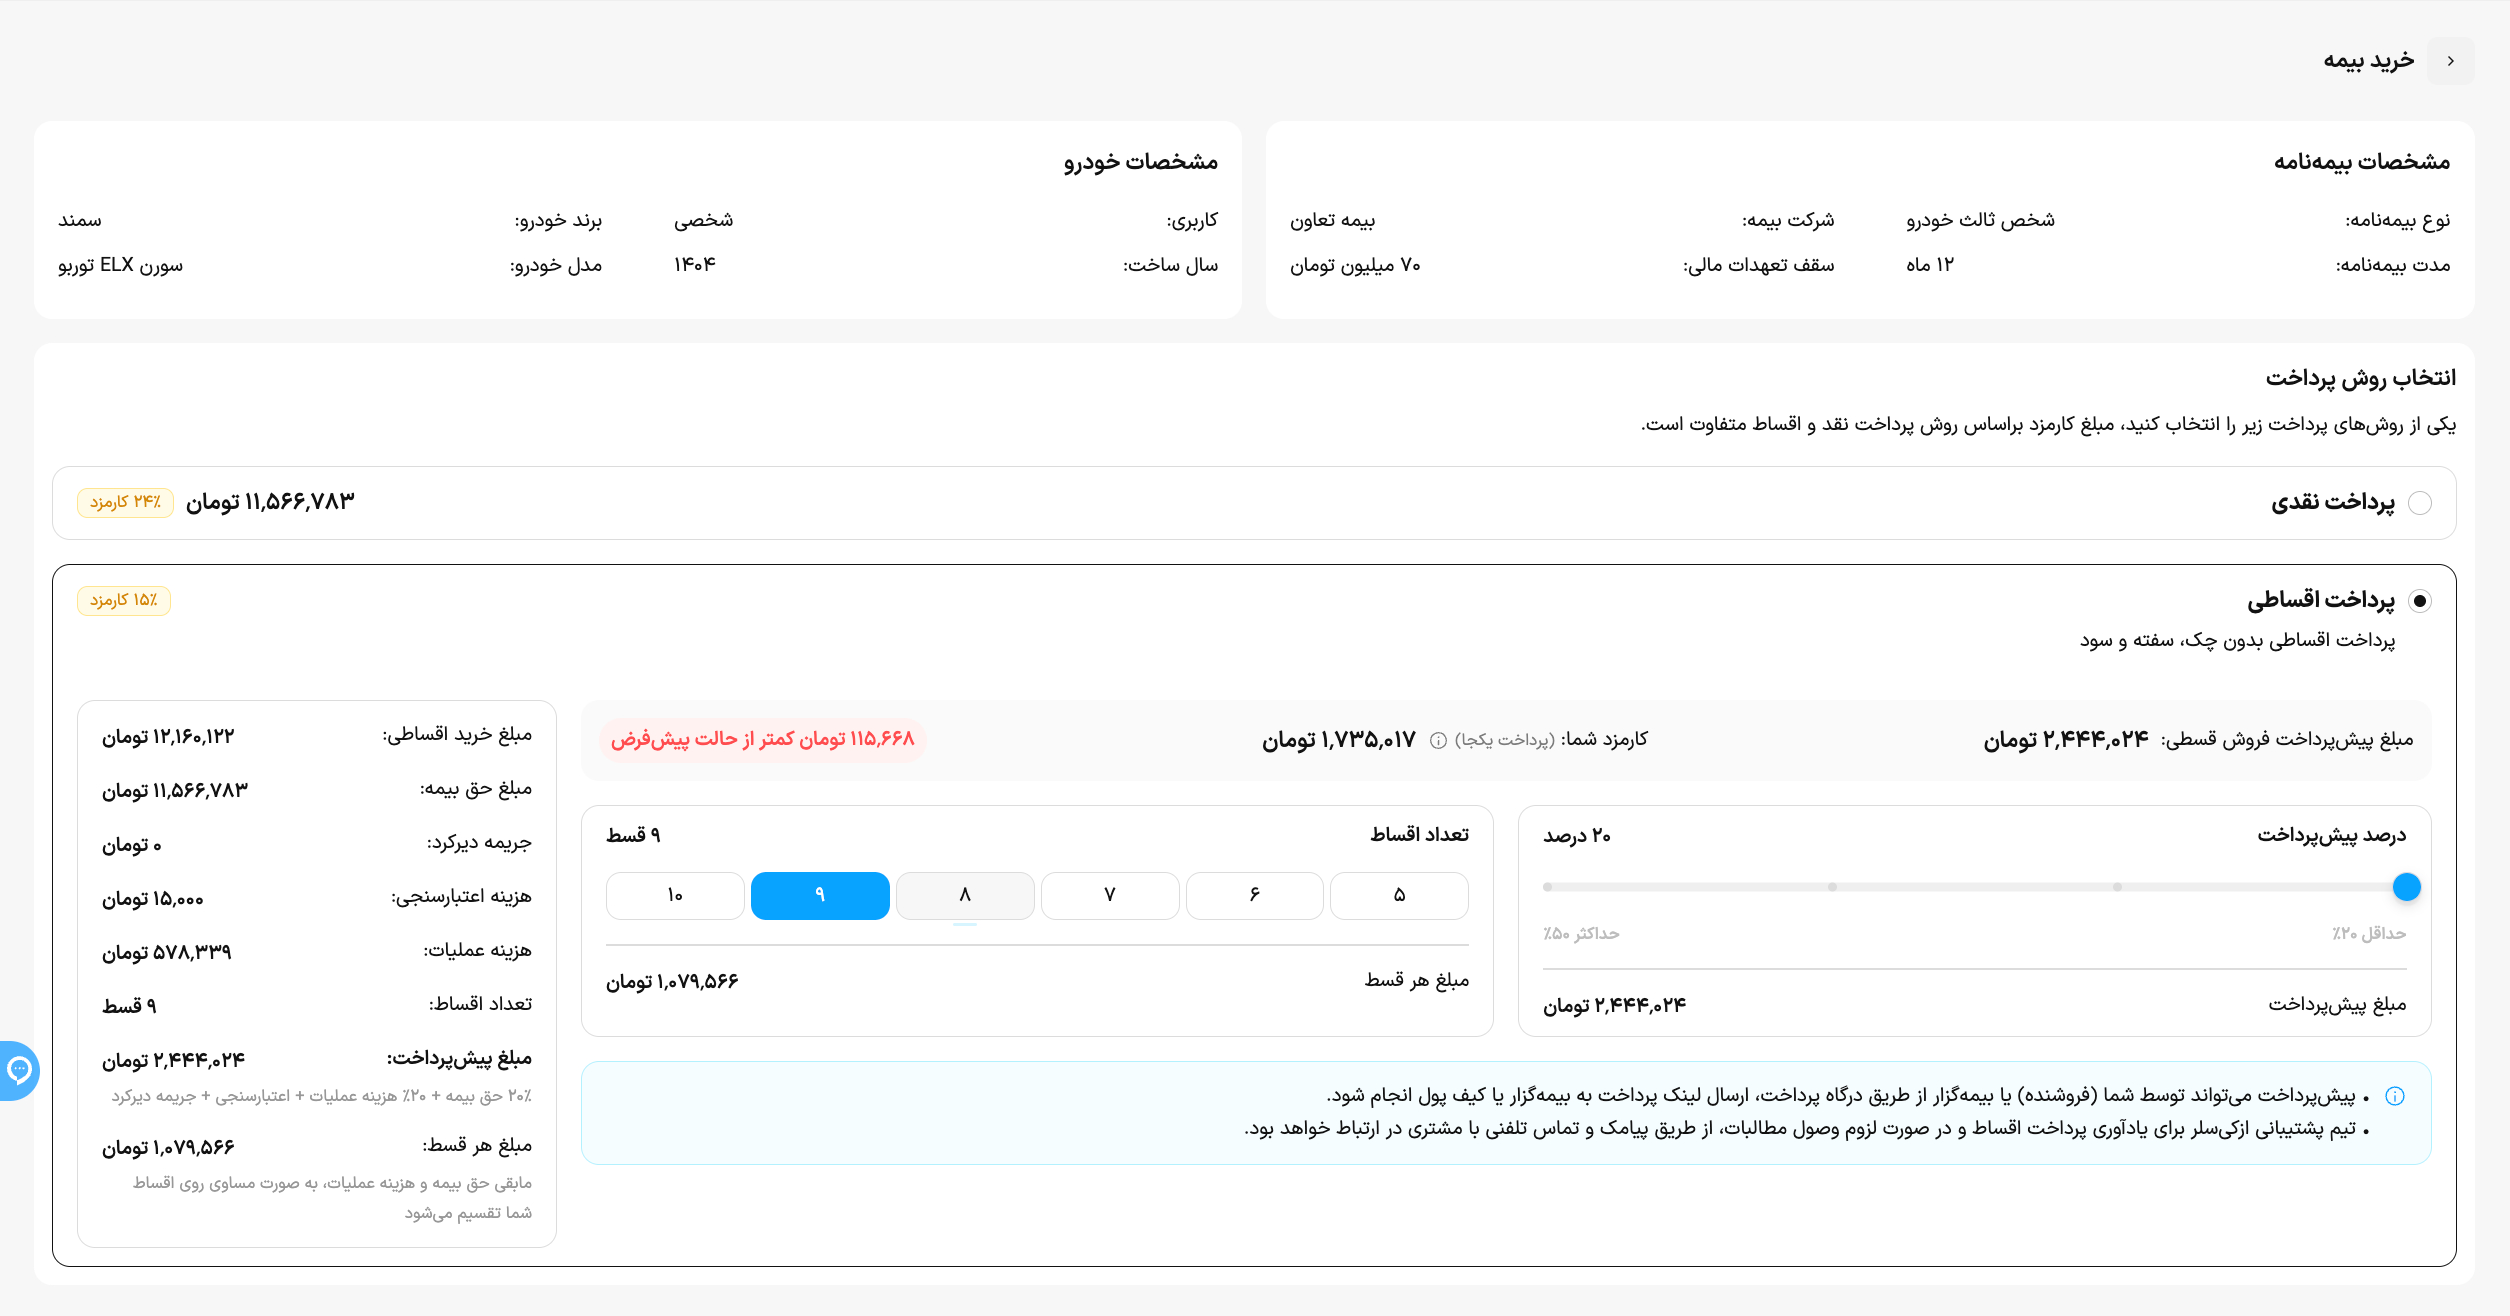Click the هزینه عملیات value ۵۷۸,۳۳۹ تومان
The image size is (2510, 1316).
point(167,952)
